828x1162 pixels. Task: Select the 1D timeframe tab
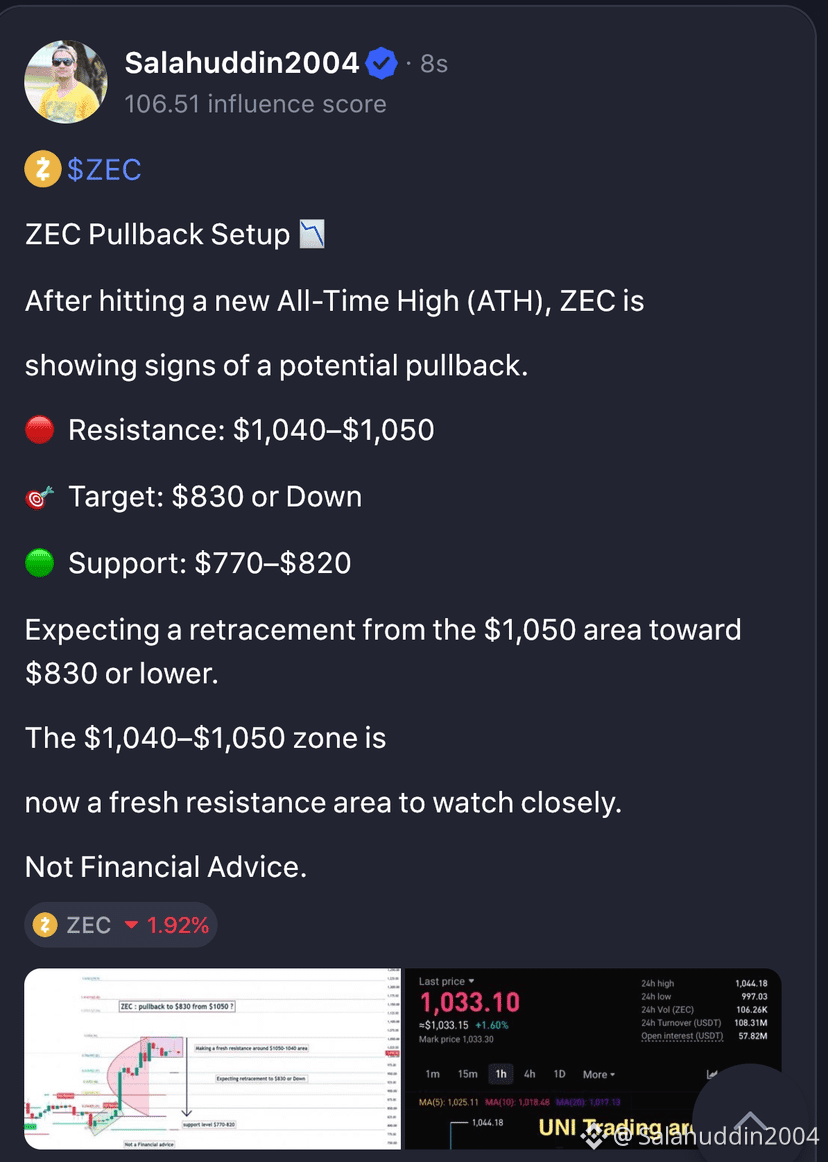coord(560,1074)
